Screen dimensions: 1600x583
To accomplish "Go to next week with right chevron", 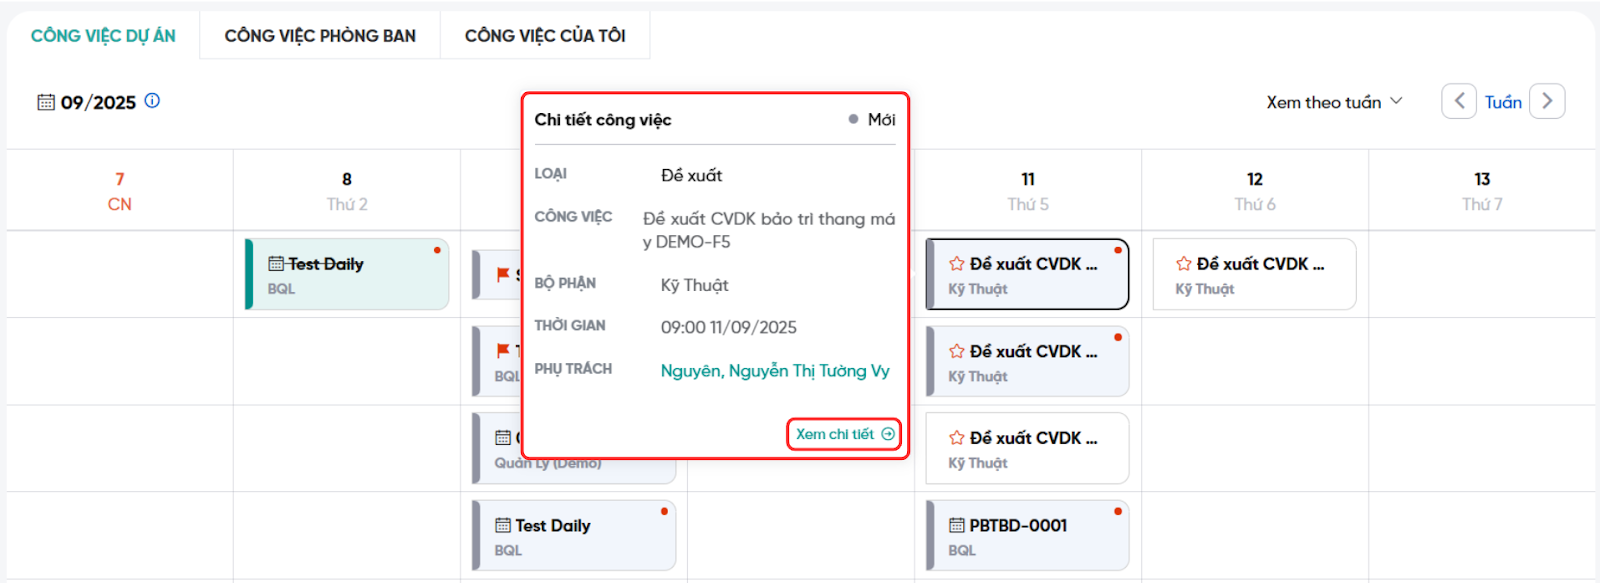I will (x=1547, y=101).
